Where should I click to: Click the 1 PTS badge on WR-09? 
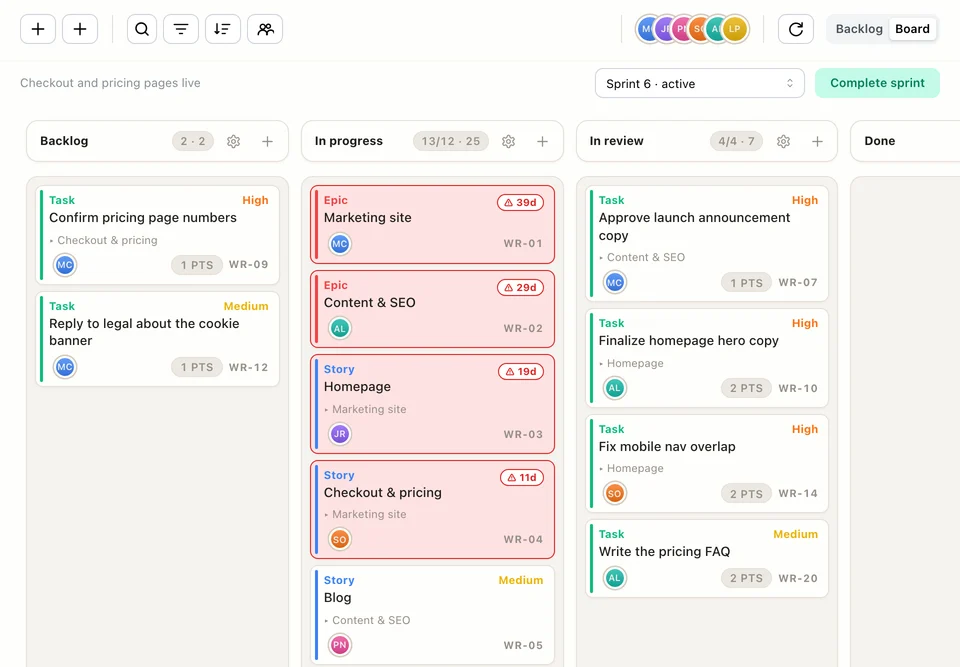[x=197, y=265]
